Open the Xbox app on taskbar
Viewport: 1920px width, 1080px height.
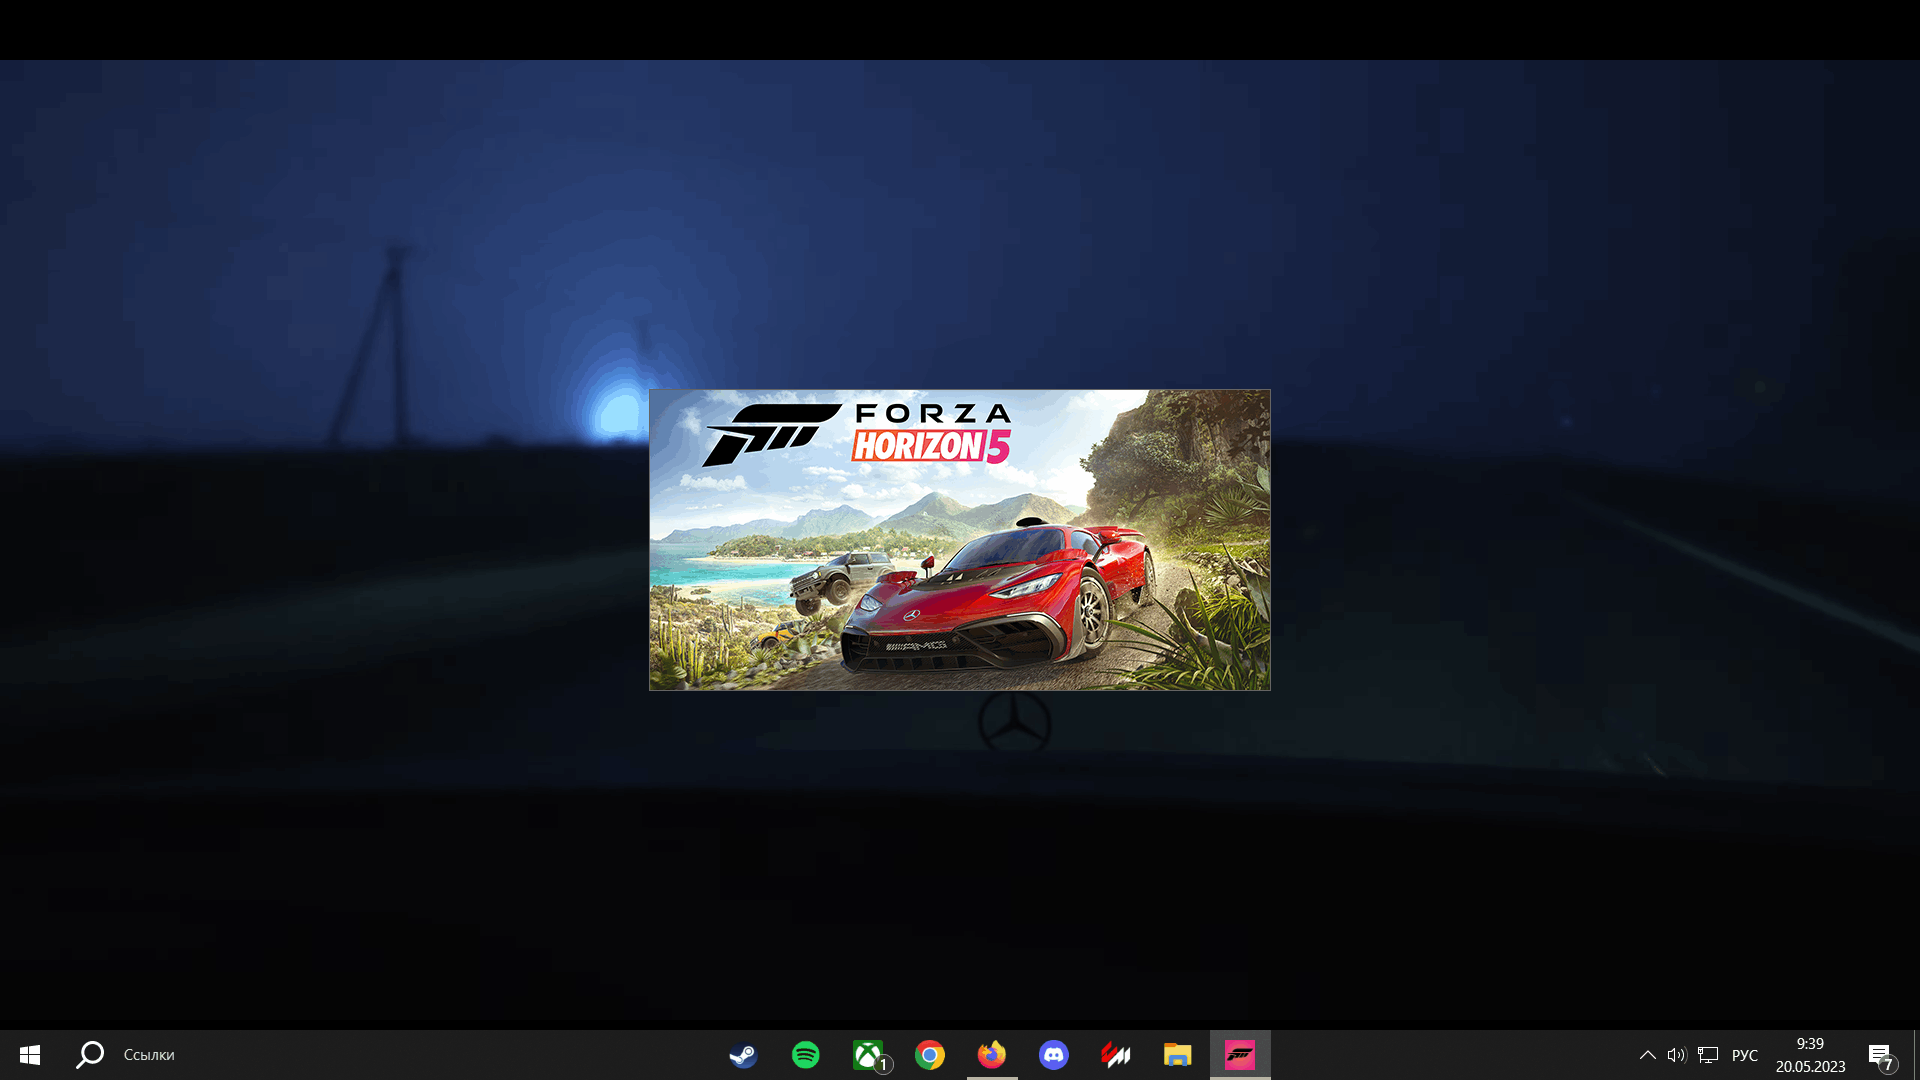tap(868, 1055)
